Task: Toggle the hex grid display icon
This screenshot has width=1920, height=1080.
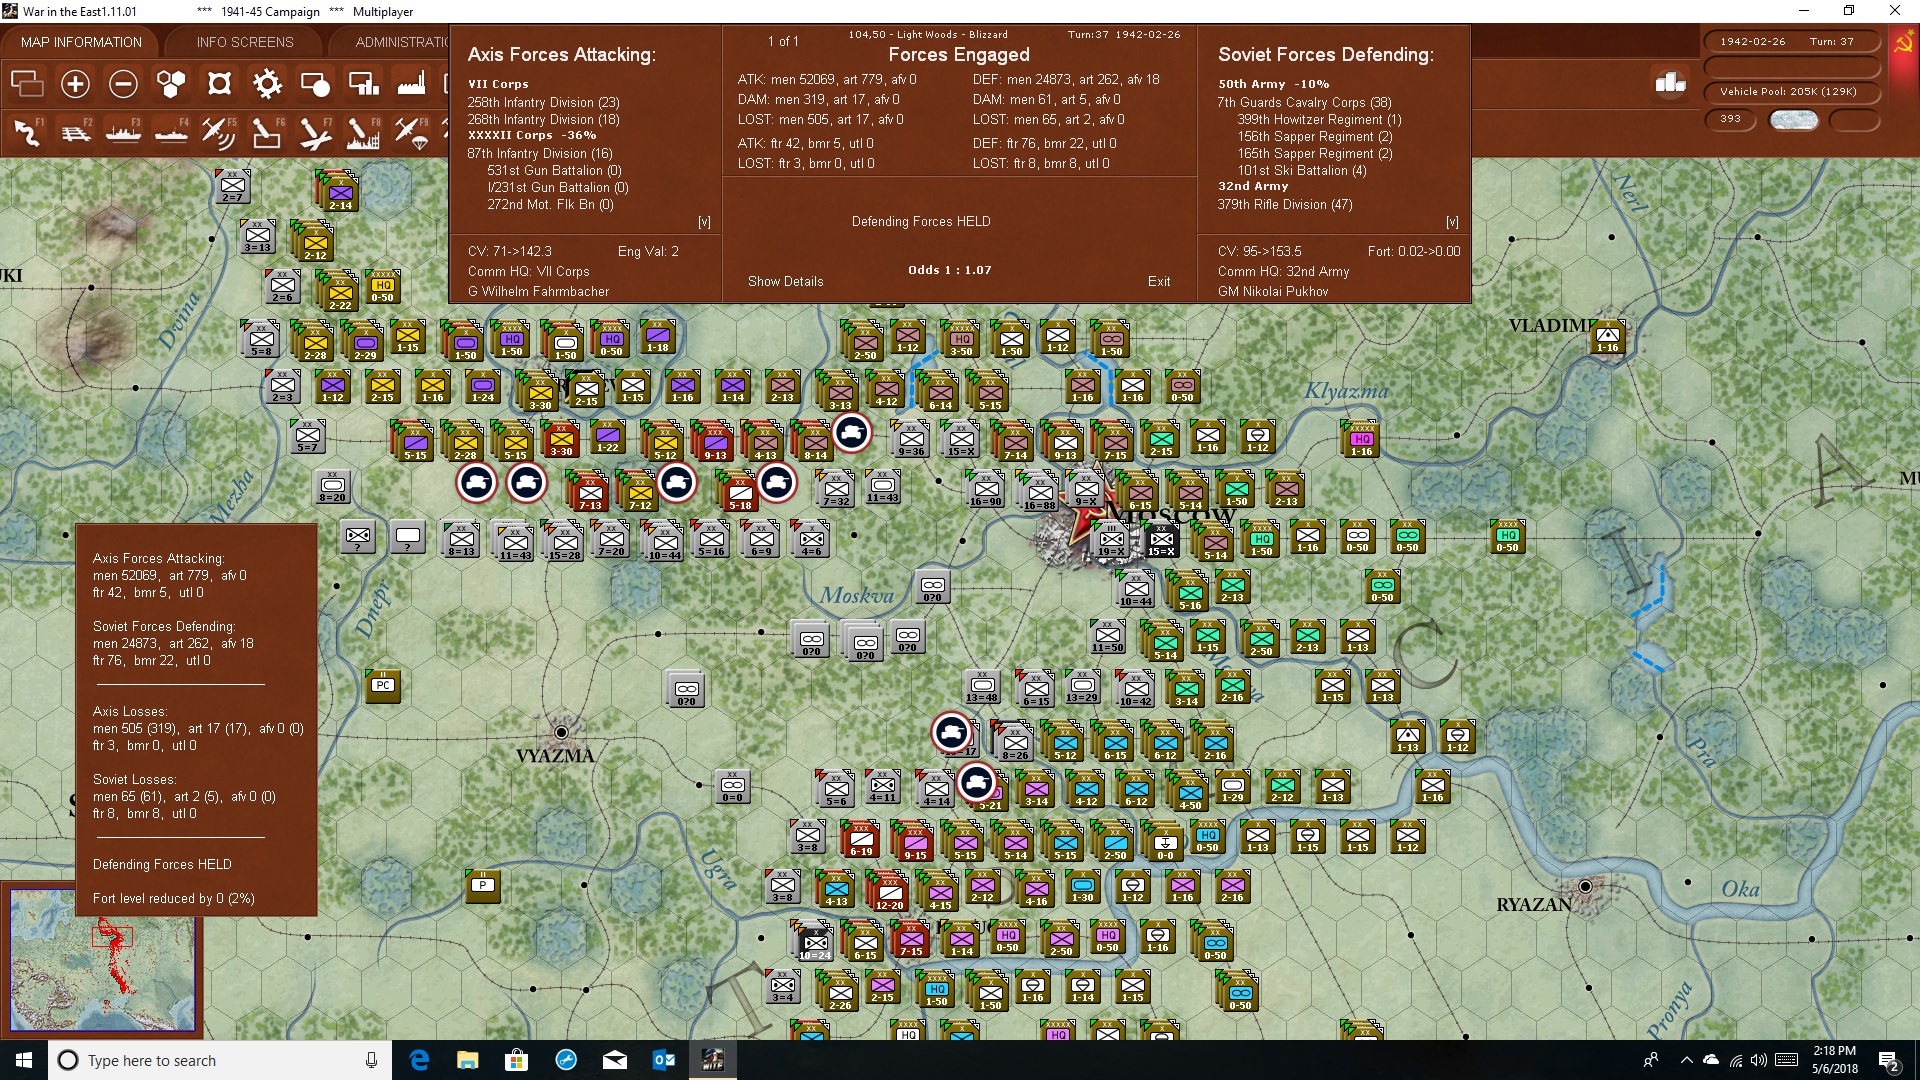Action: pyautogui.click(x=171, y=84)
